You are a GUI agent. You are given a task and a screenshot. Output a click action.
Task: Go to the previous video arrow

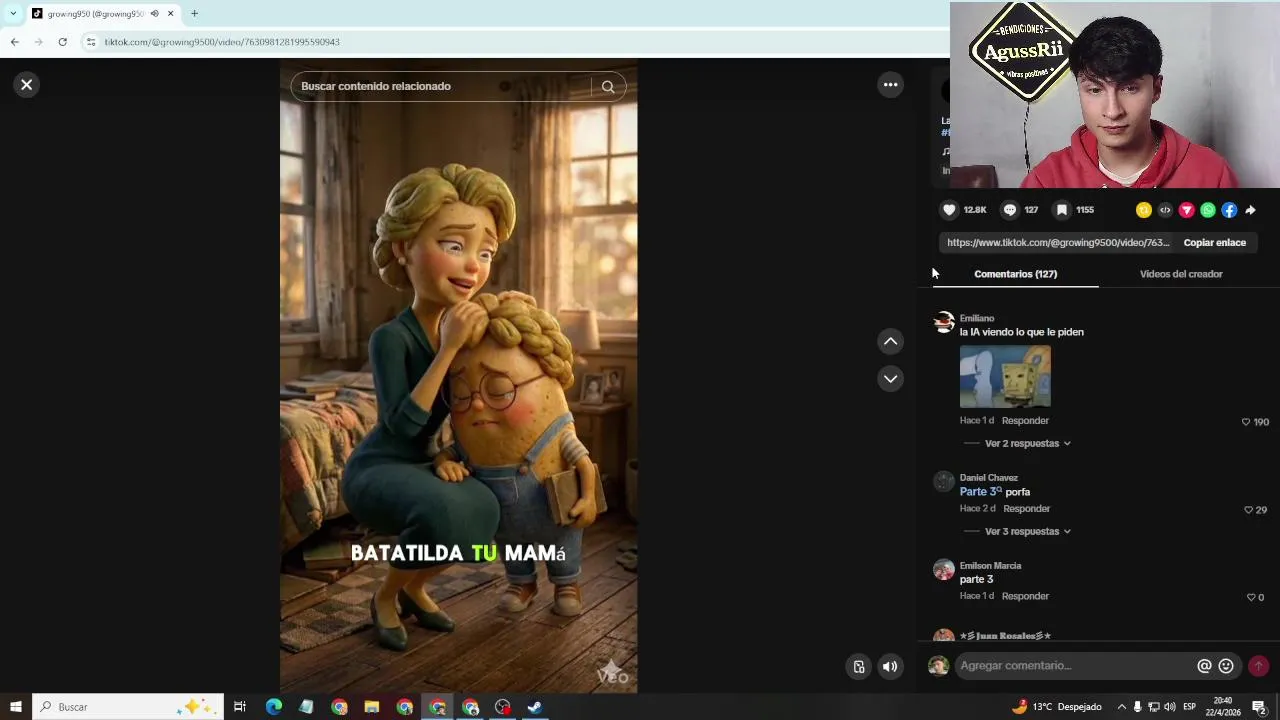(x=890, y=342)
